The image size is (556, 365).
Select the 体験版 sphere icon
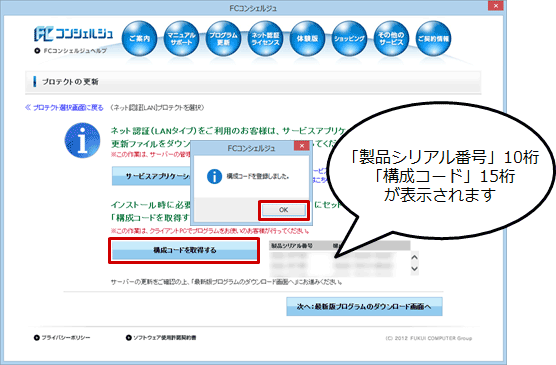(307, 38)
